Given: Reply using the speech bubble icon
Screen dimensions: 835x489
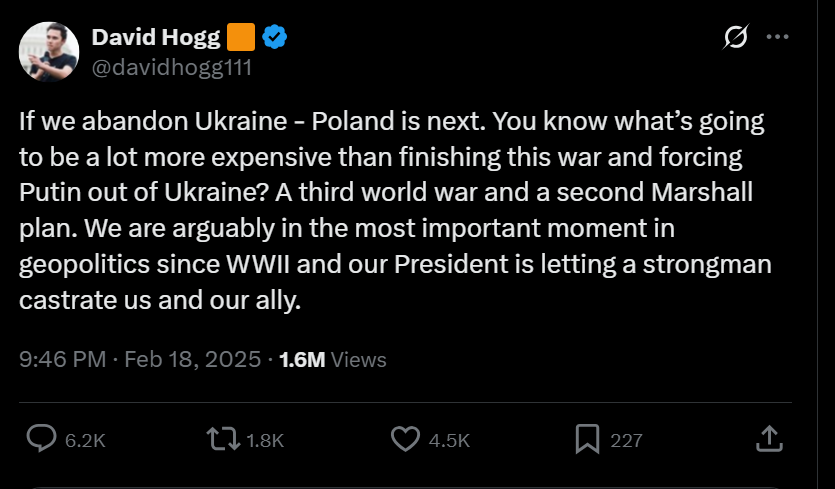Looking at the screenshot, I should pos(42,439).
